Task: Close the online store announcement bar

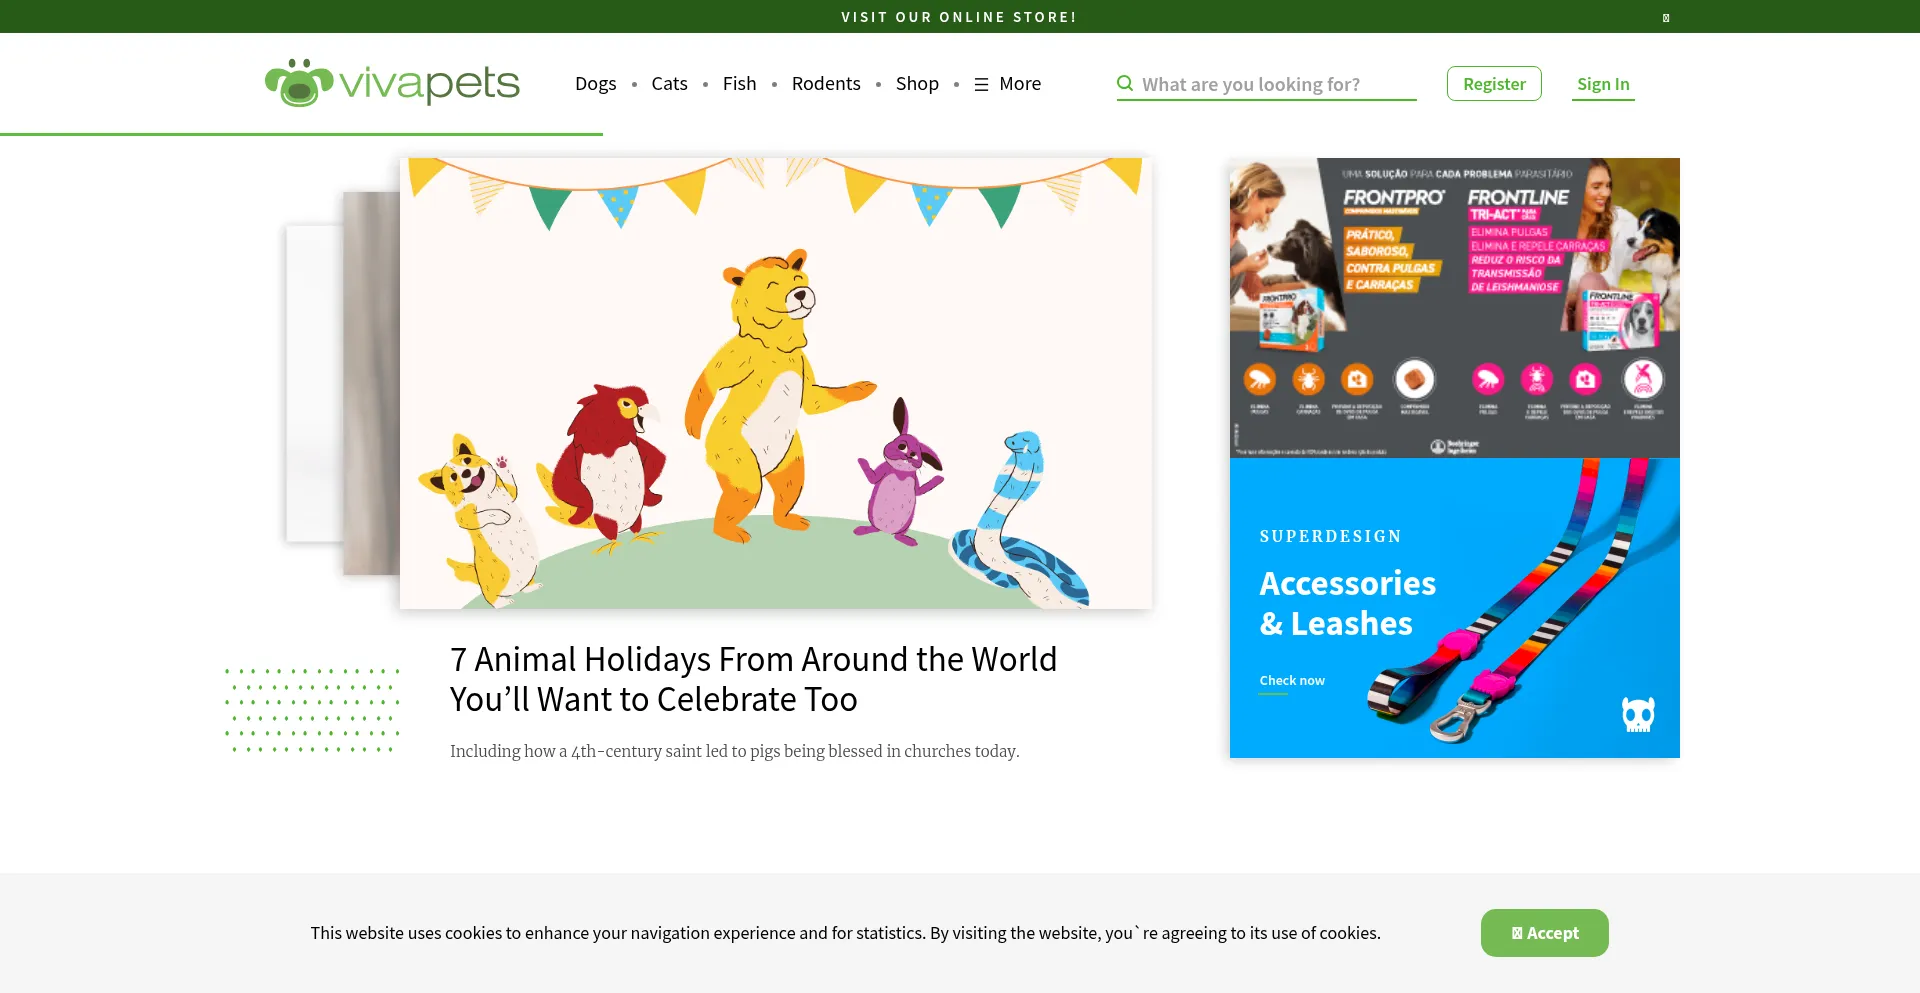Action: click(1666, 17)
